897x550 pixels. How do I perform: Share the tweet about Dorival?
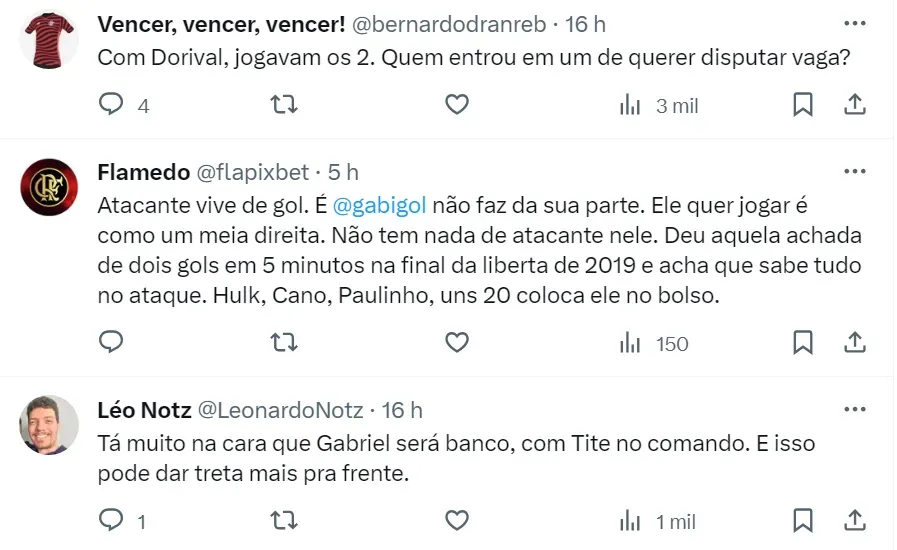tap(855, 105)
